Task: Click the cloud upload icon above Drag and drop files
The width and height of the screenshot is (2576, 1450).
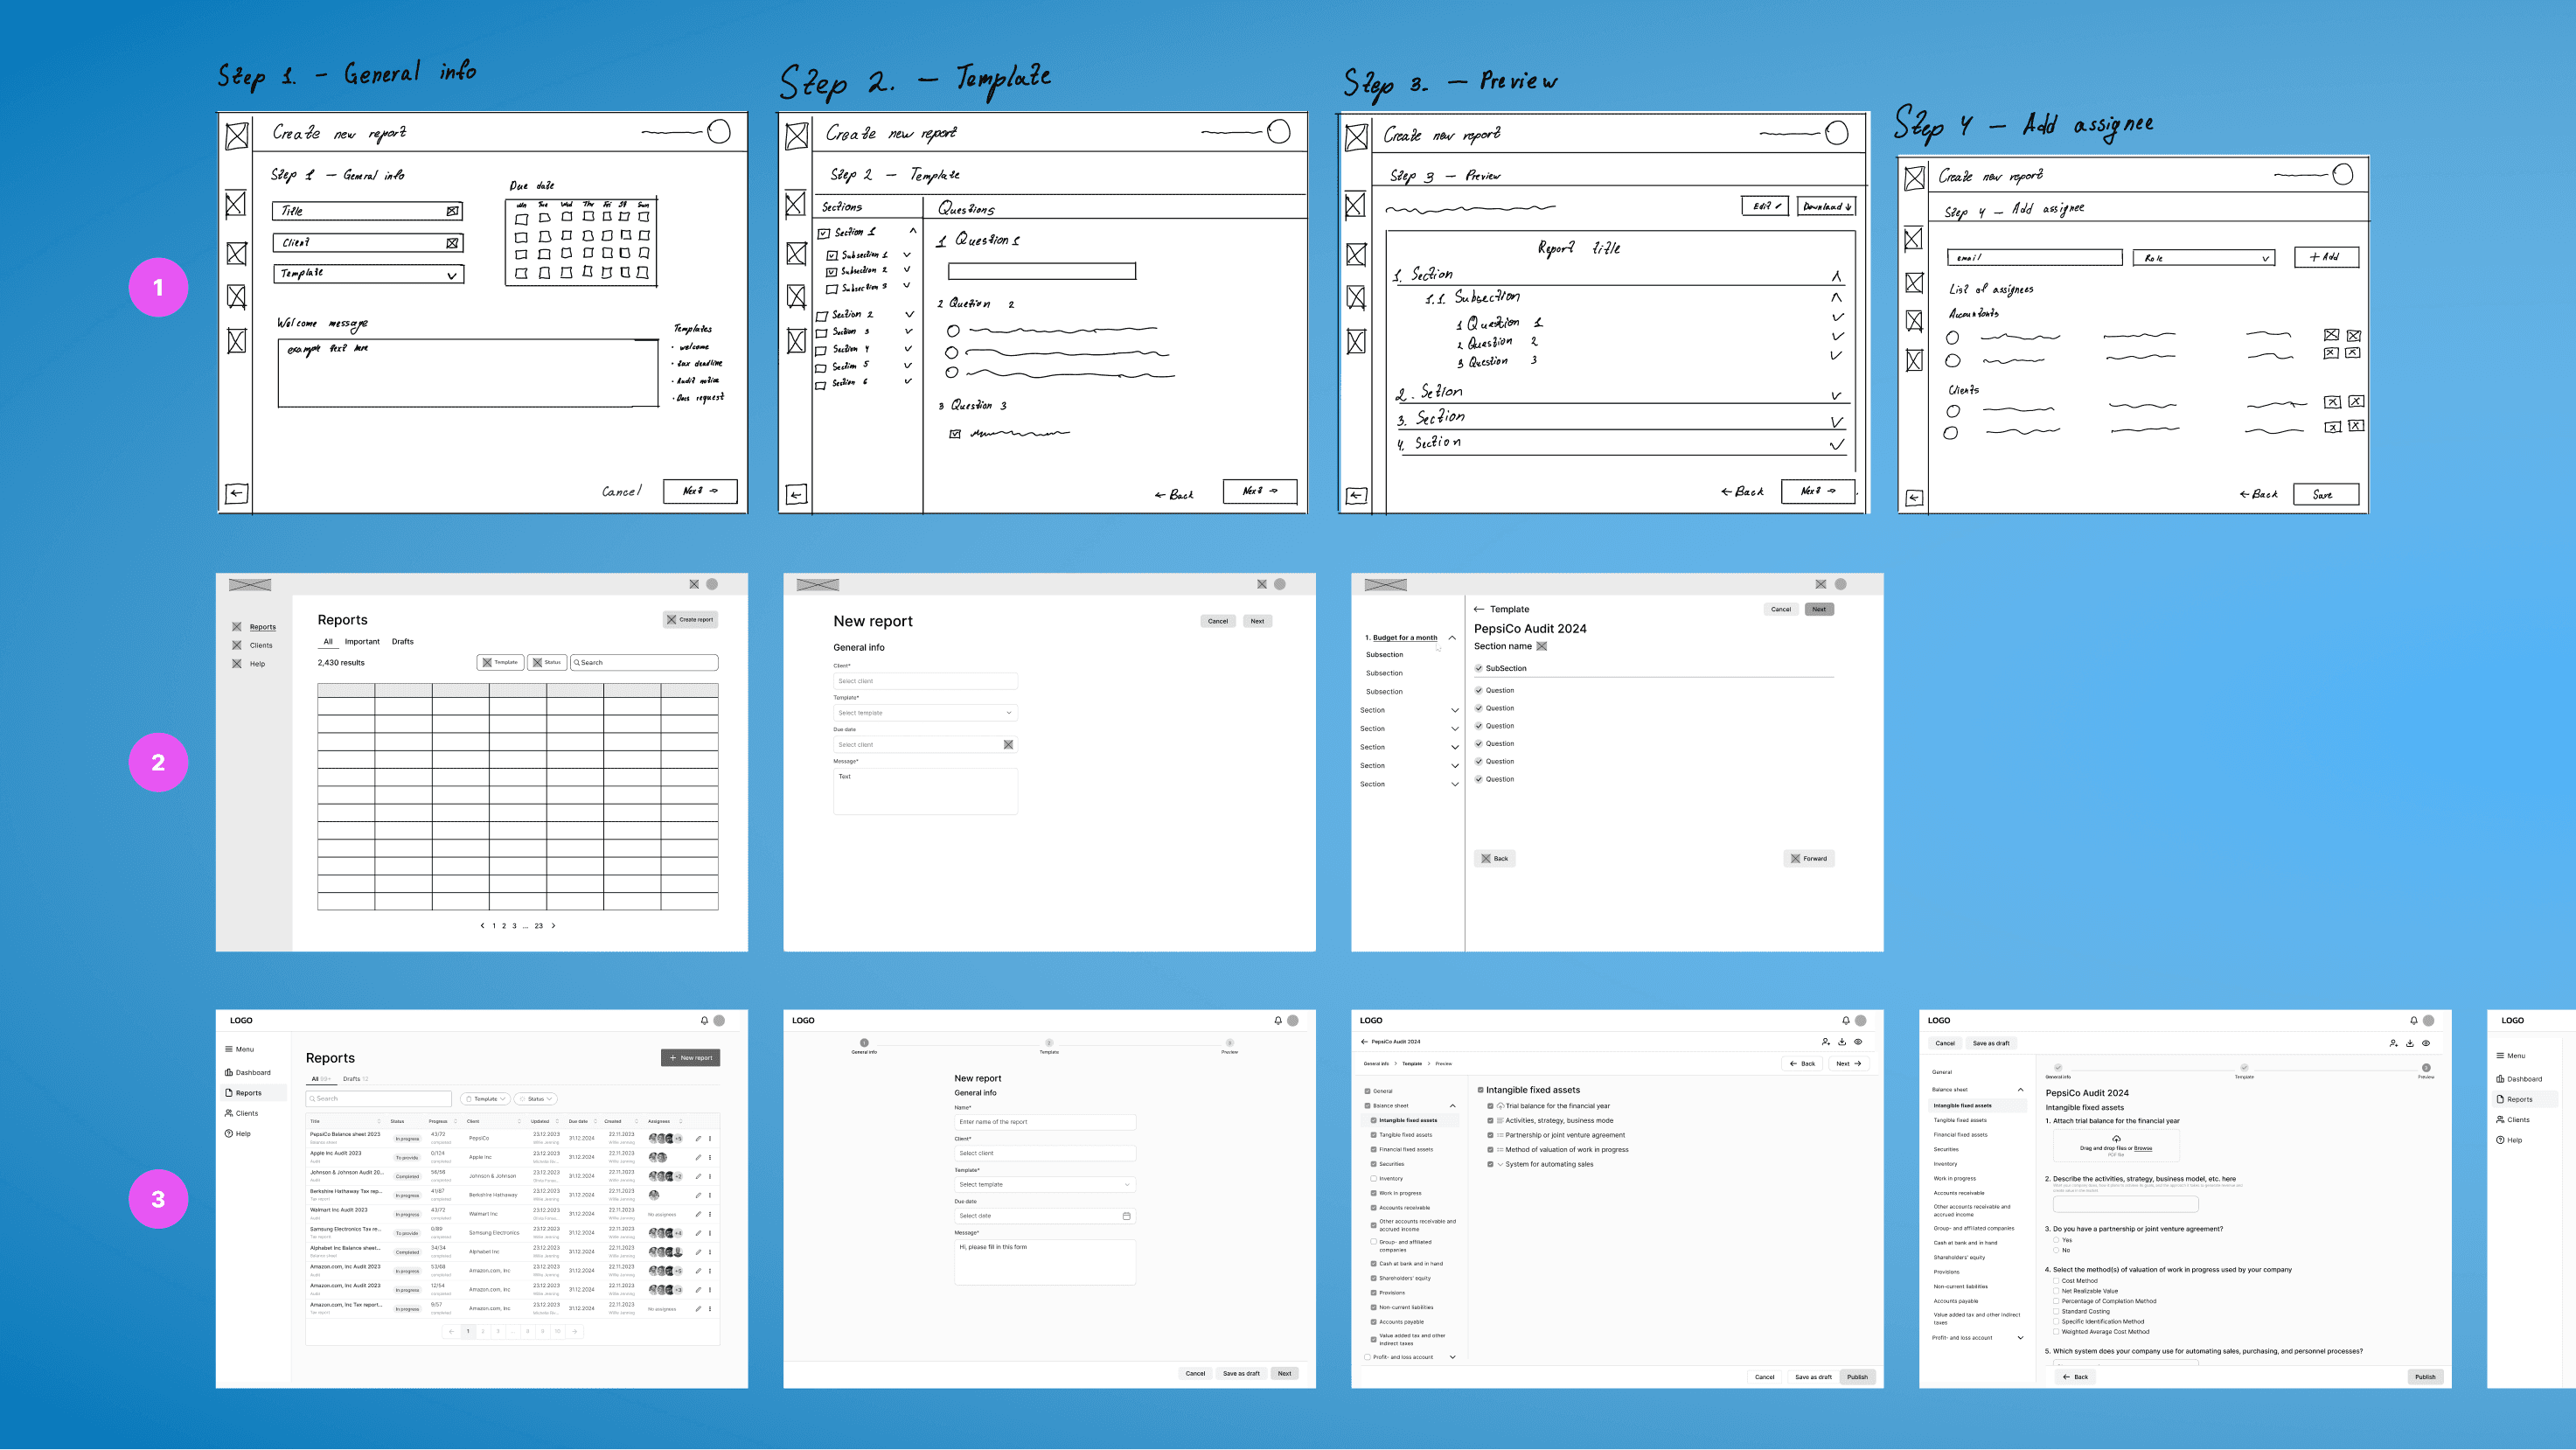Action: tap(2116, 1139)
